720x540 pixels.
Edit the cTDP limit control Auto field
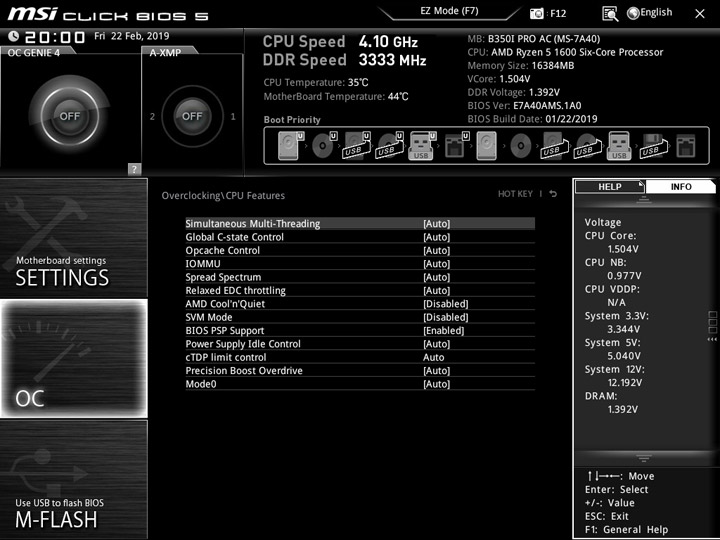click(433, 357)
